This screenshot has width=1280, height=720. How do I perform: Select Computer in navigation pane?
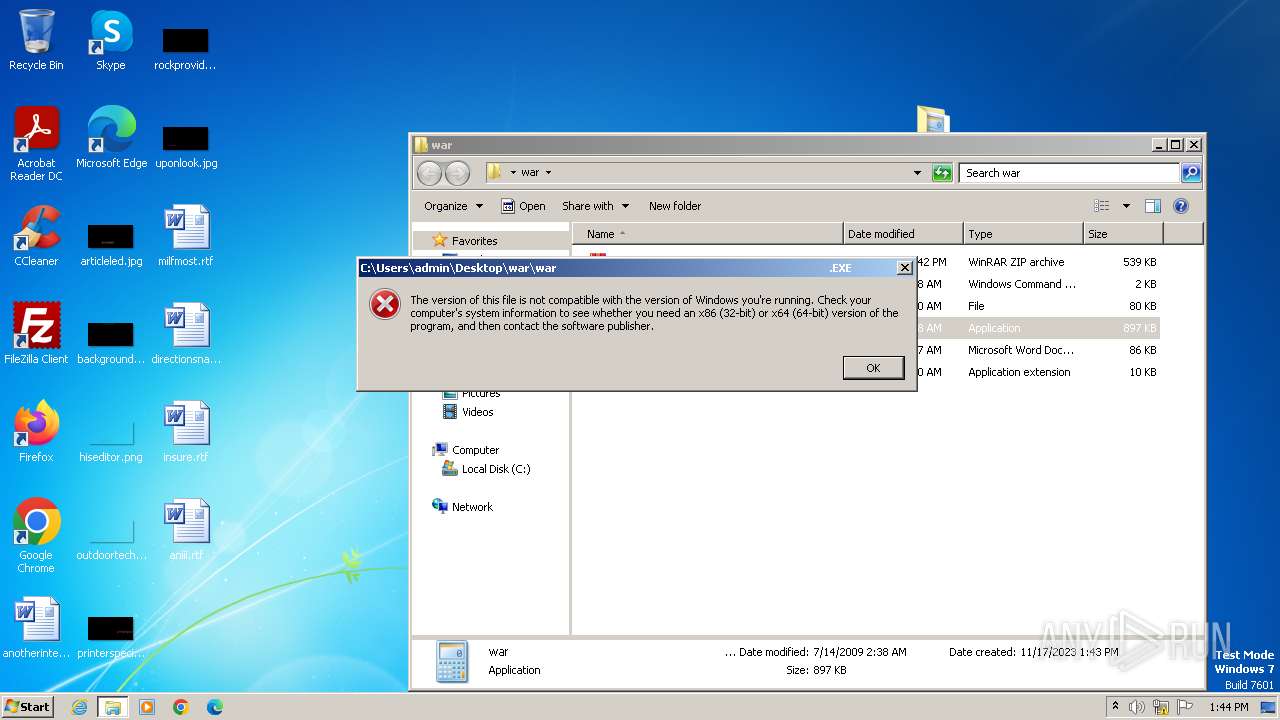click(x=465, y=450)
